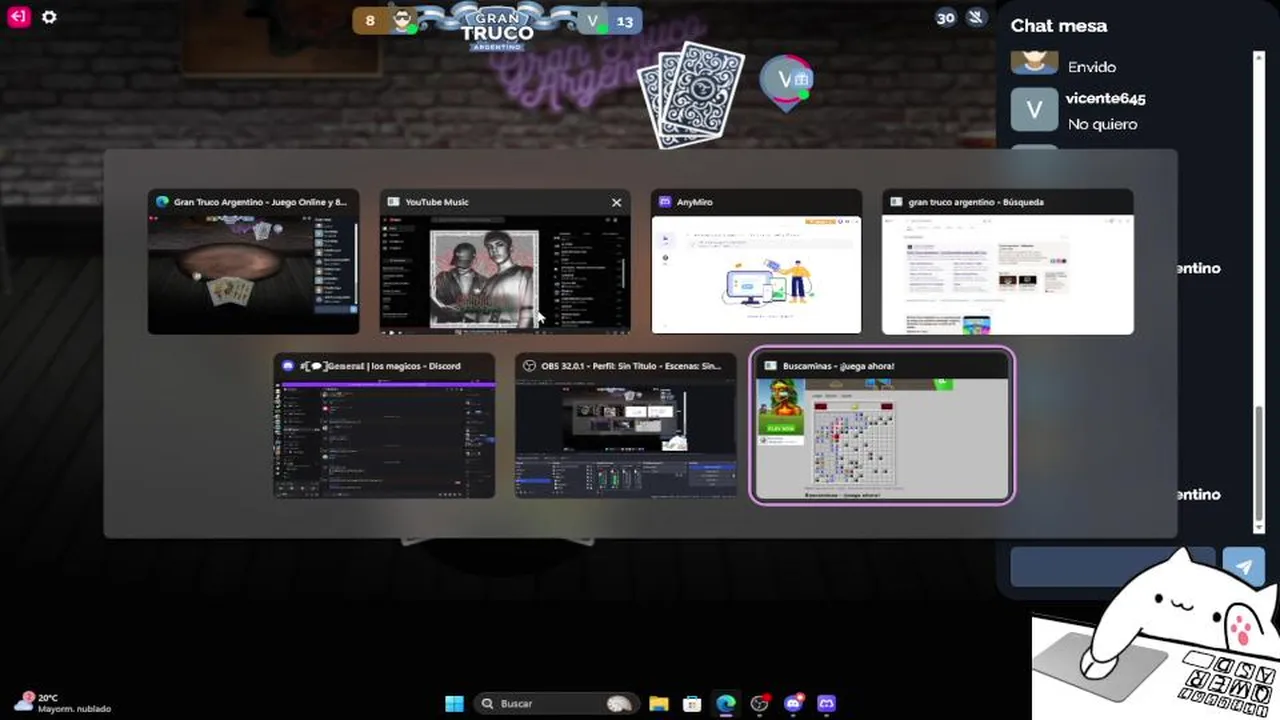The image size is (1280, 720).
Task: Click the opponent V avatar with gift icon
Action: click(786, 80)
